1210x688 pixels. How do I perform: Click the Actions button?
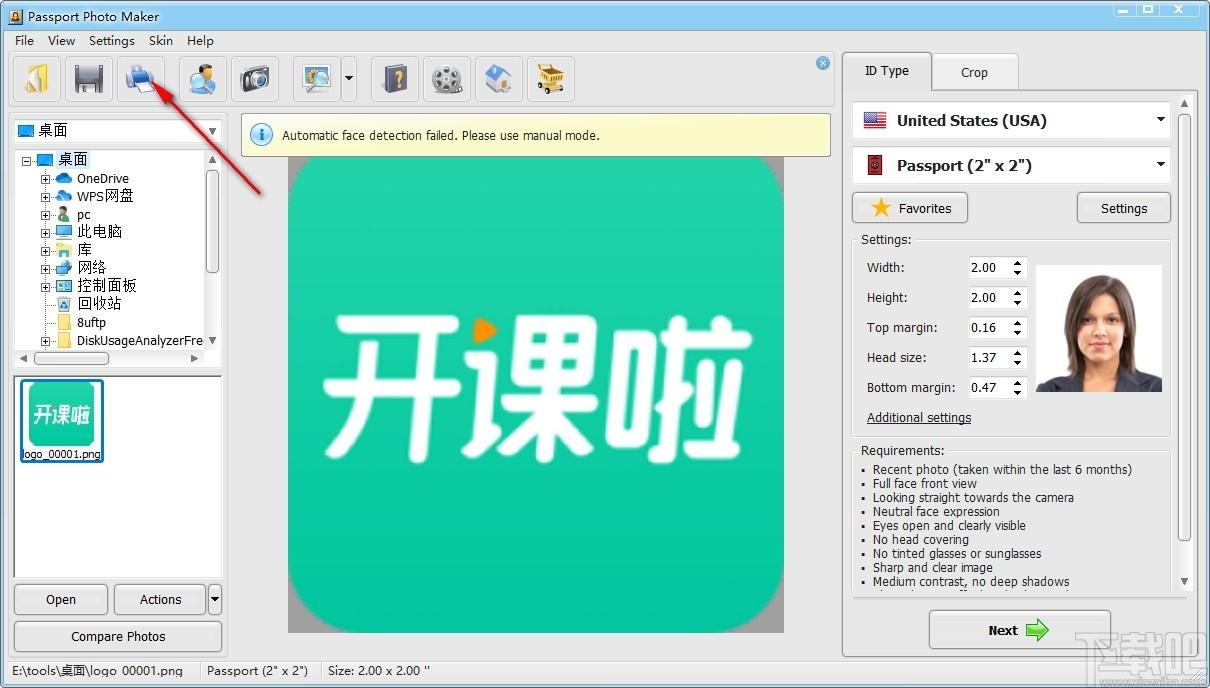click(160, 600)
